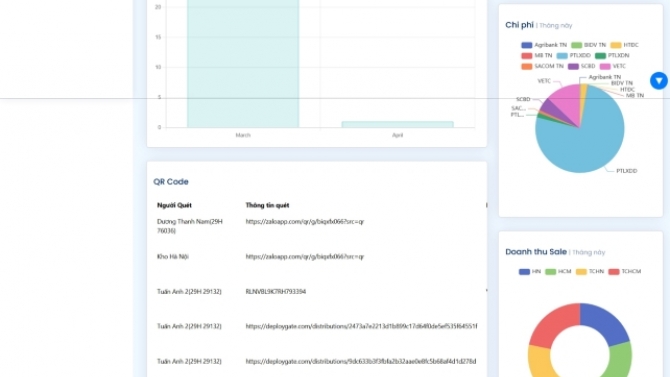The image size is (670, 377).
Task: Click the blue round filter button with triangle
Action: (x=658, y=81)
